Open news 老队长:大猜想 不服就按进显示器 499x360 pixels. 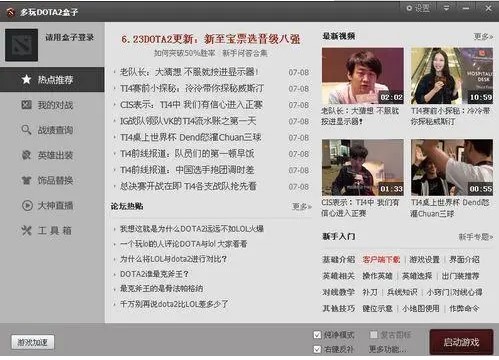(x=189, y=72)
